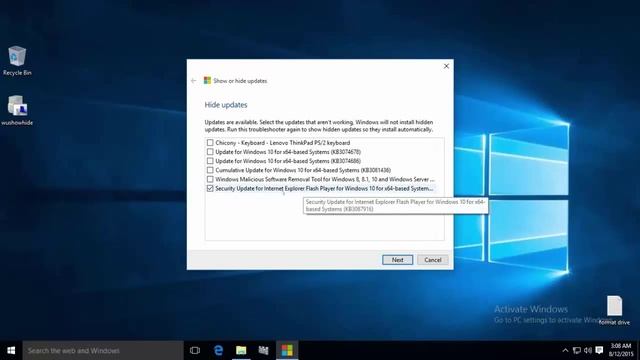Click the Next button
The width and height of the screenshot is (640, 360).
[398, 260]
